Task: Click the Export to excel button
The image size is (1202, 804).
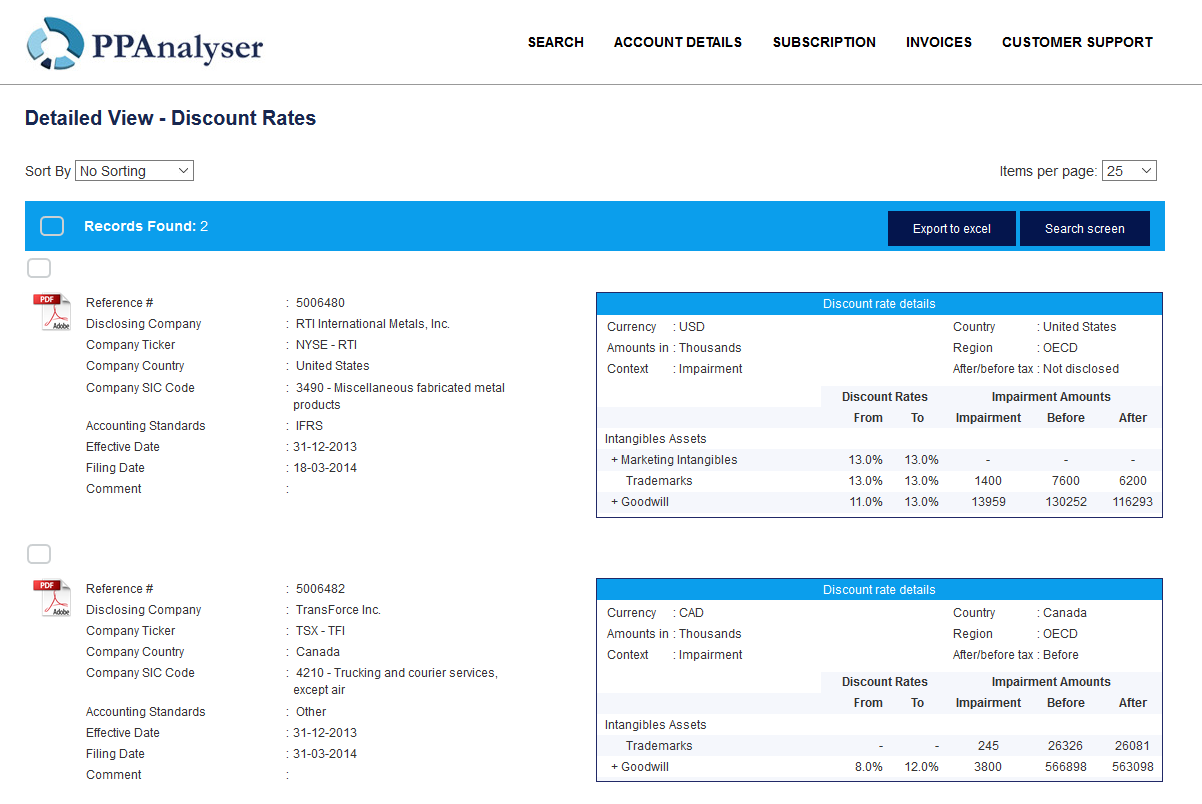Action: tap(952, 228)
